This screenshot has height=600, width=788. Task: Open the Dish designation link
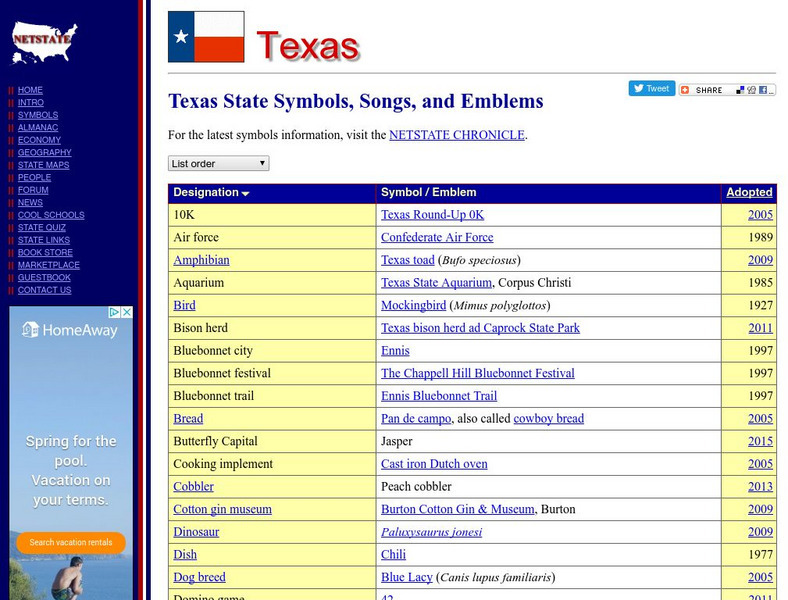click(x=185, y=554)
